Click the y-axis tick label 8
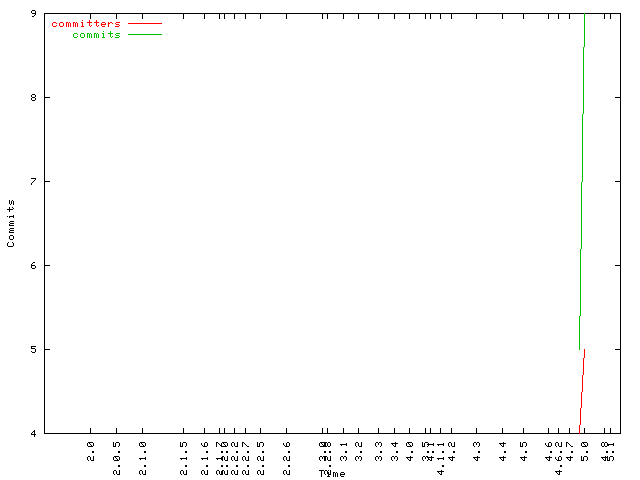 pos(34,97)
